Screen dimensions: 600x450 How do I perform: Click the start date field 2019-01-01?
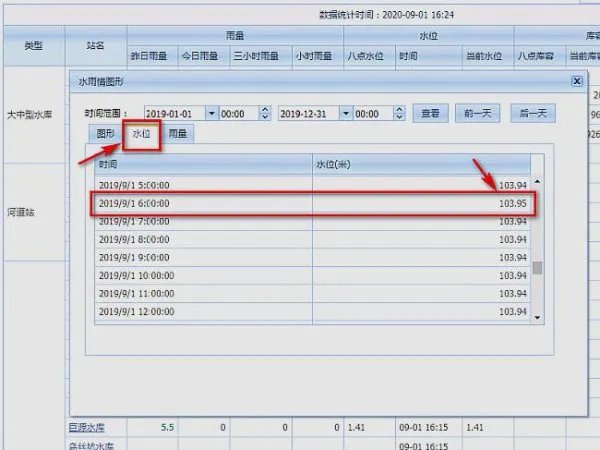point(175,114)
